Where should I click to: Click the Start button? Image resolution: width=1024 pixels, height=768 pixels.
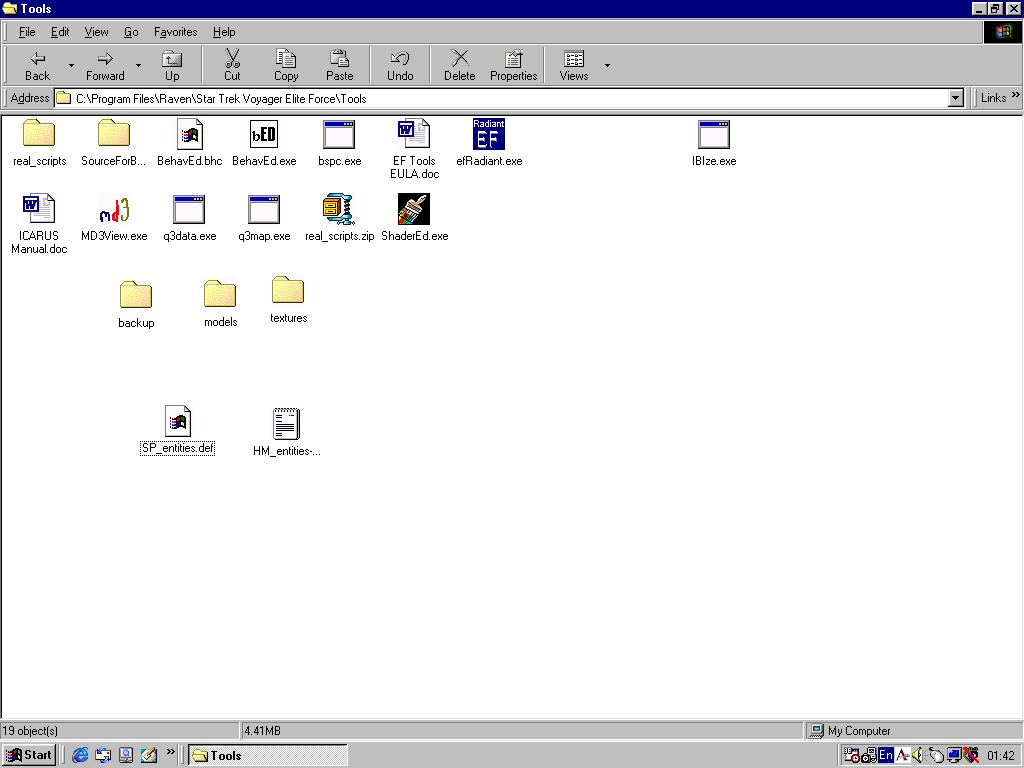point(29,756)
